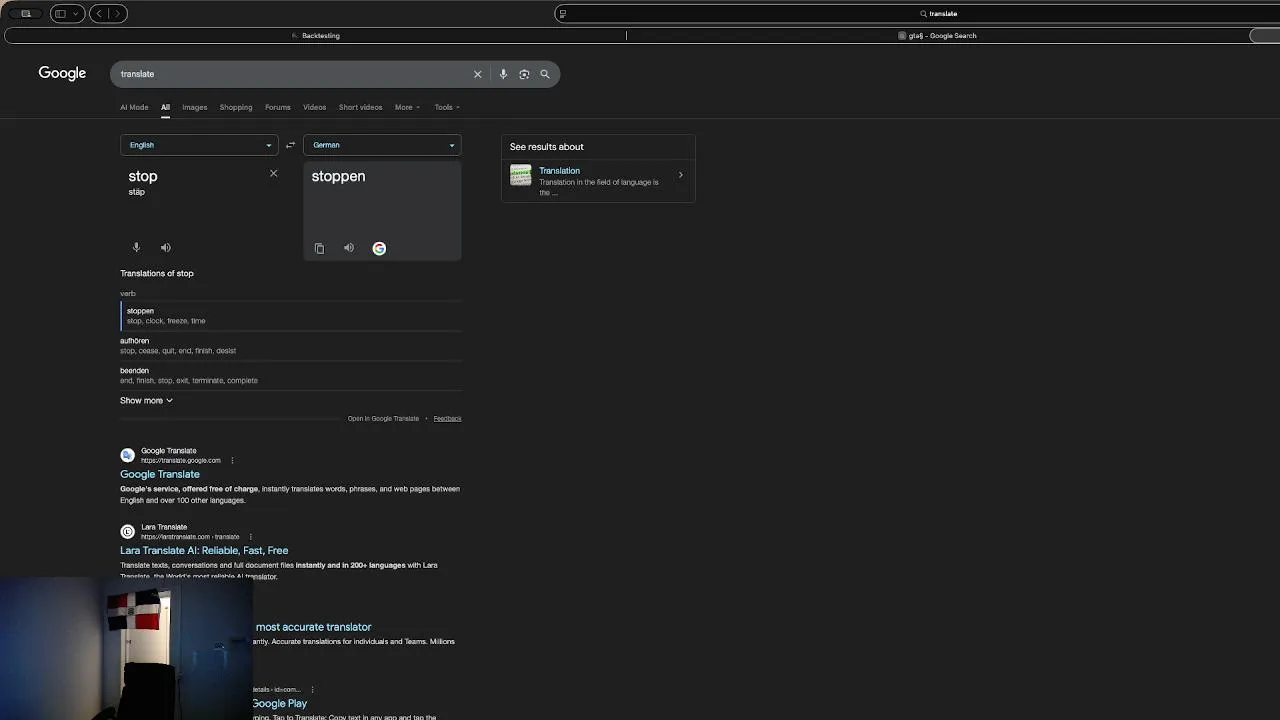Click 'Translations of stop' heading
Viewport: 1280px width, 720px height.
pos(157,273)
